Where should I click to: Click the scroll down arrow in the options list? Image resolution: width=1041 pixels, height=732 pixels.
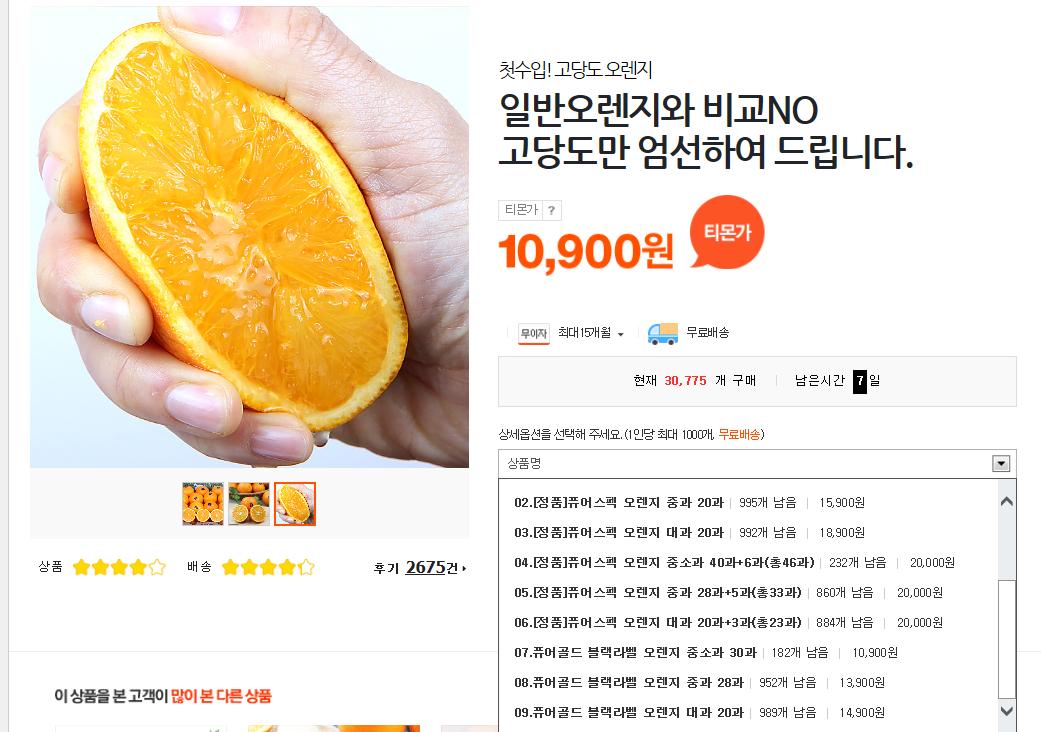coord(1006,711)
